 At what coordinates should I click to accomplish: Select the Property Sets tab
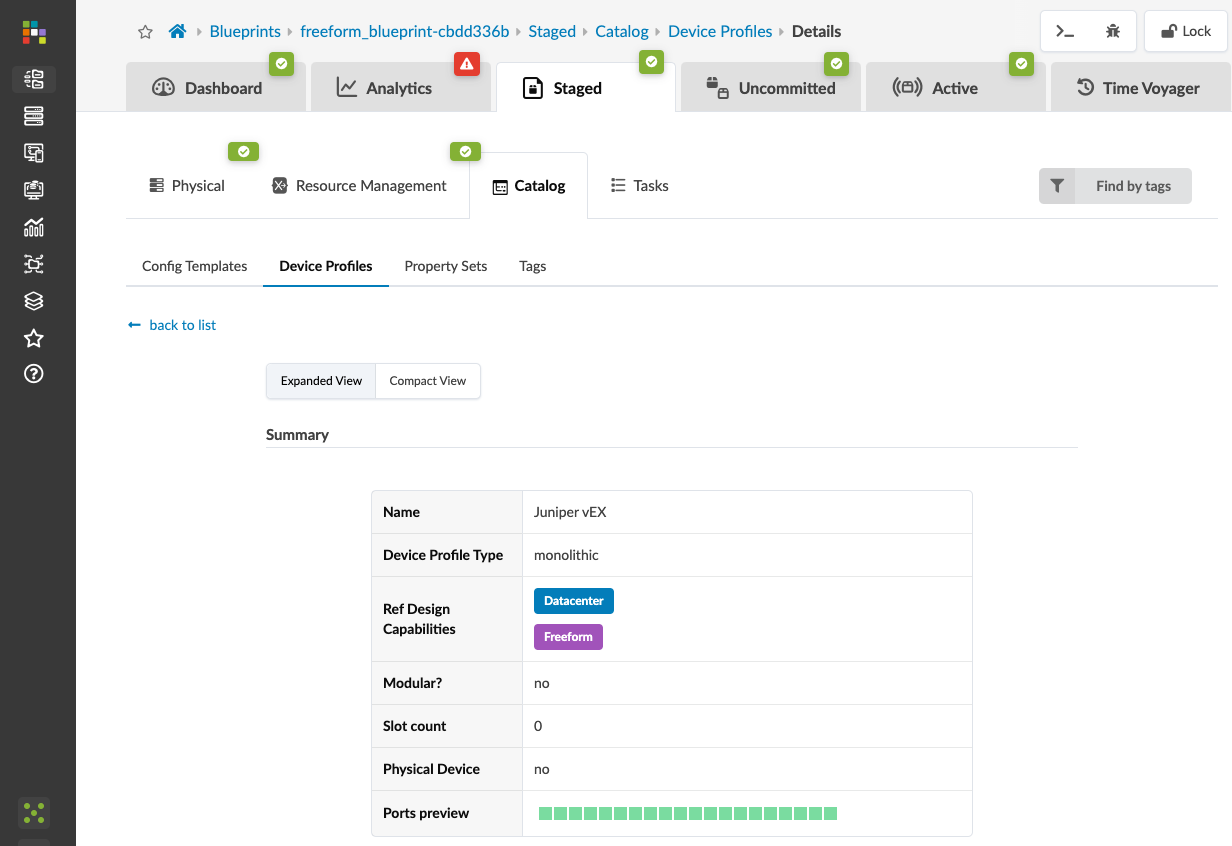pos(446,266)
